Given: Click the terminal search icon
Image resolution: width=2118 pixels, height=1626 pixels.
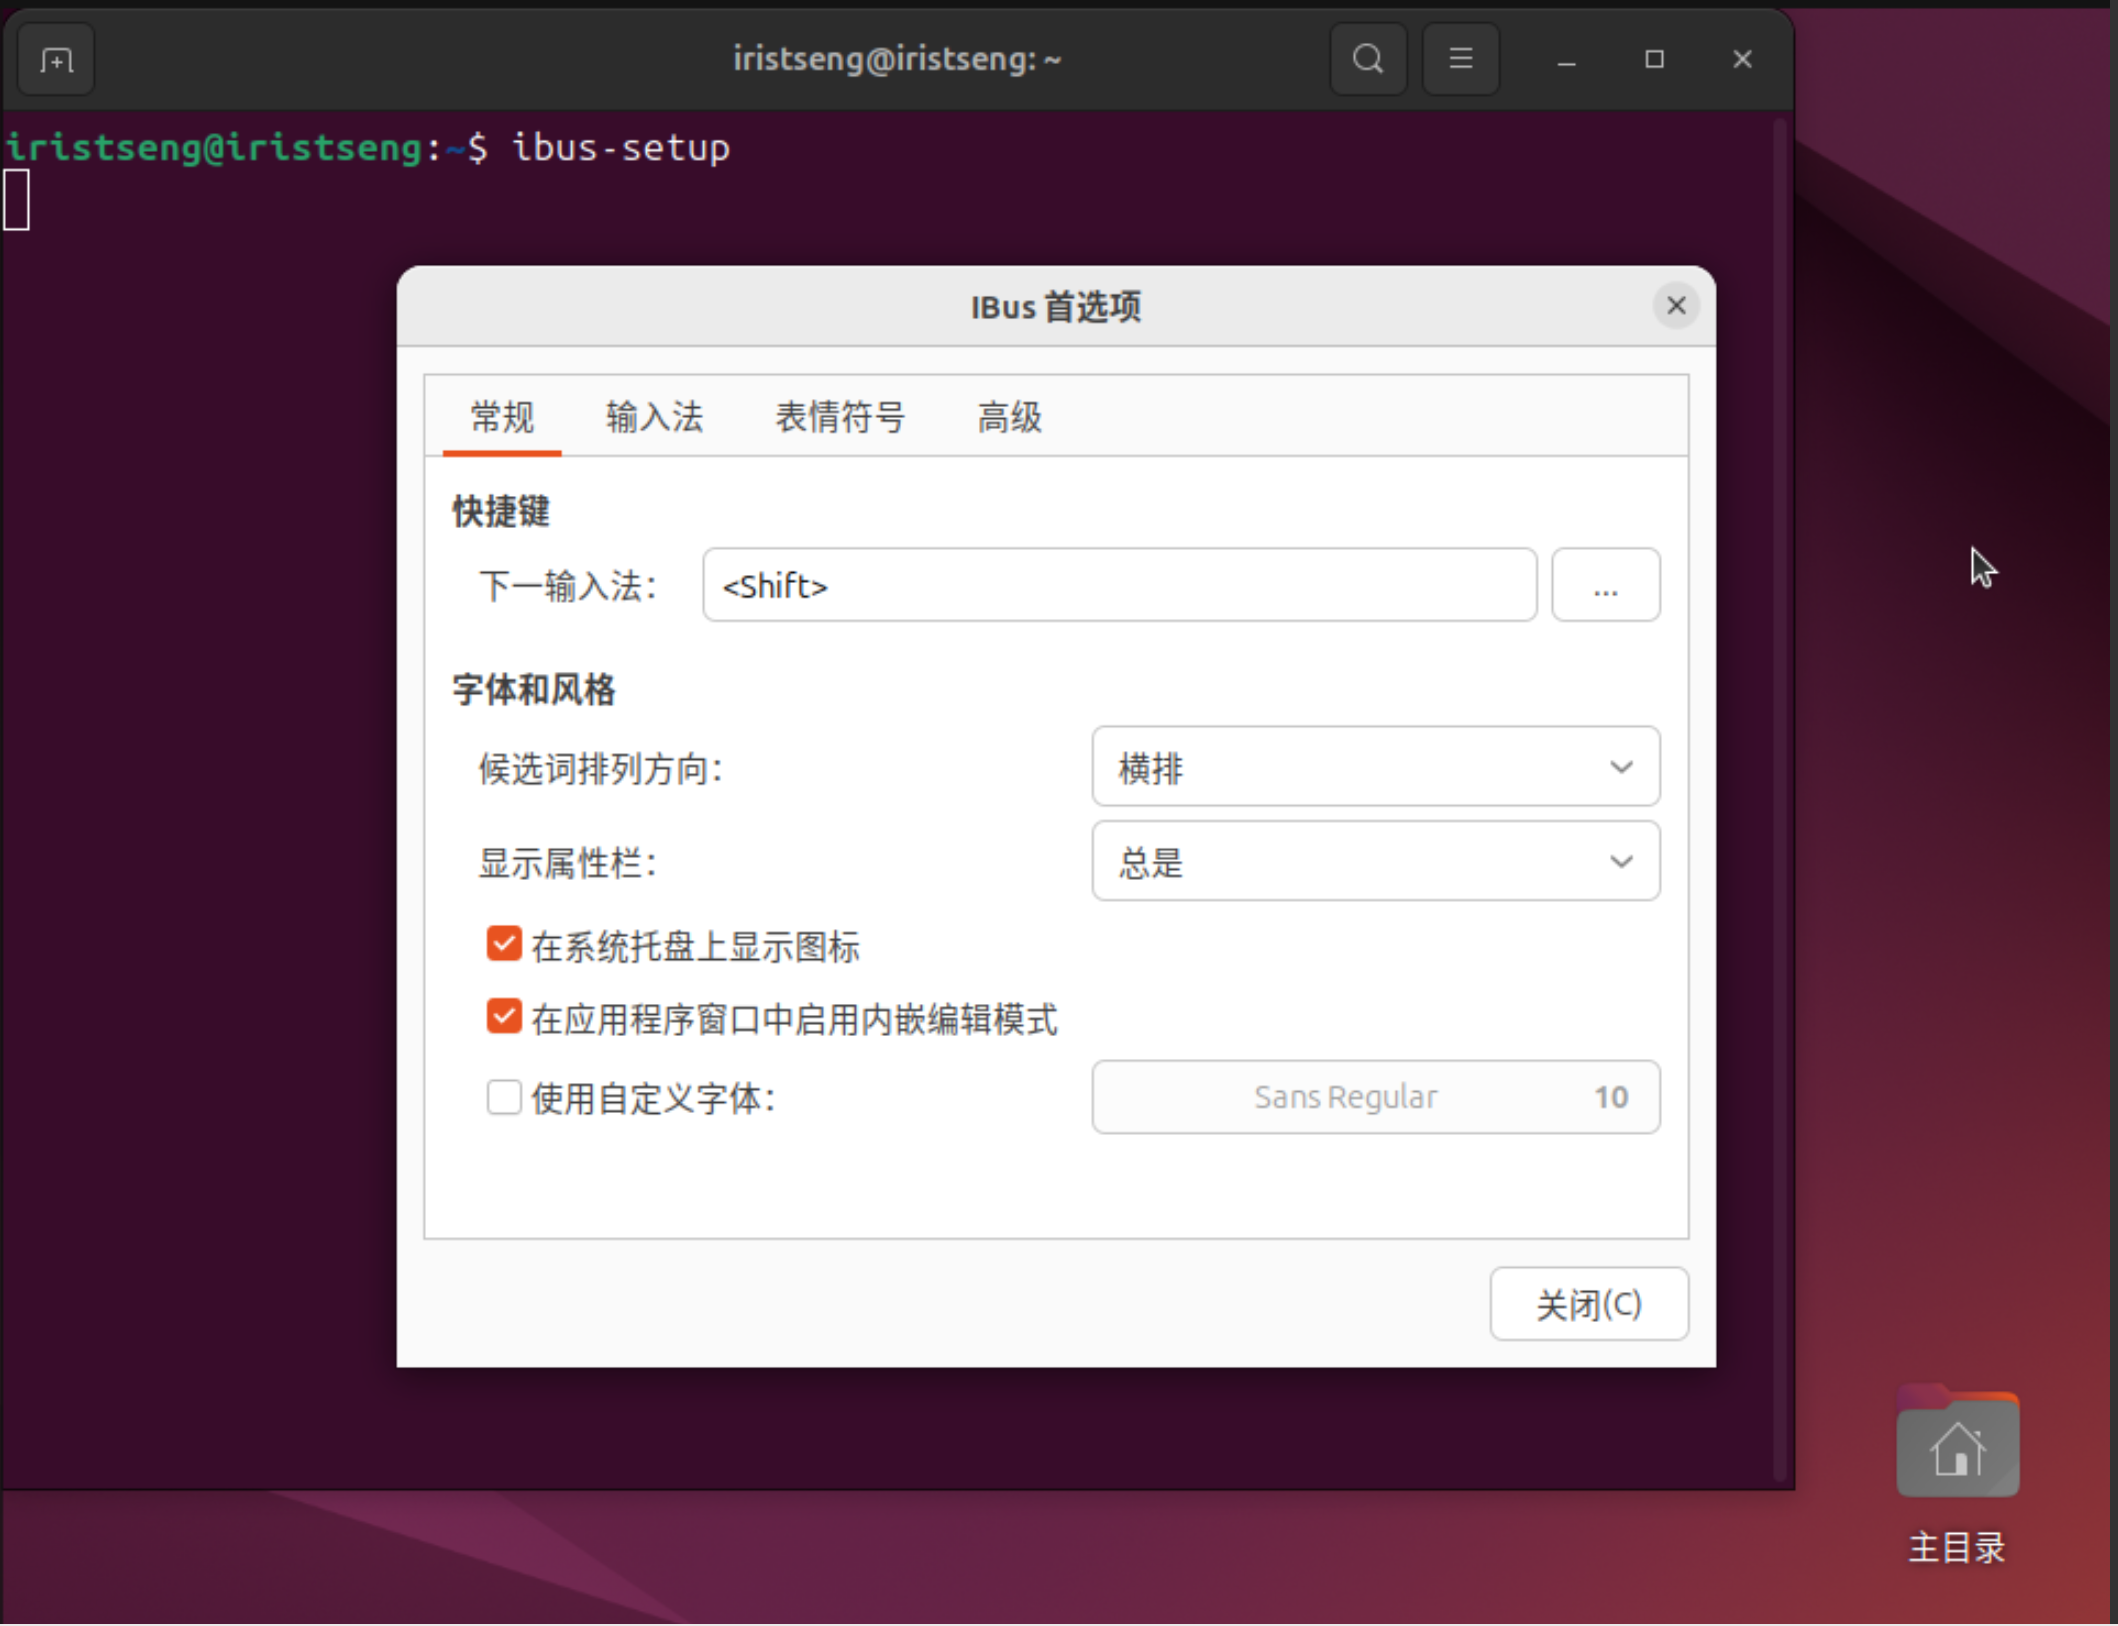Looking at the screenshot, I should coord(1367,60).
